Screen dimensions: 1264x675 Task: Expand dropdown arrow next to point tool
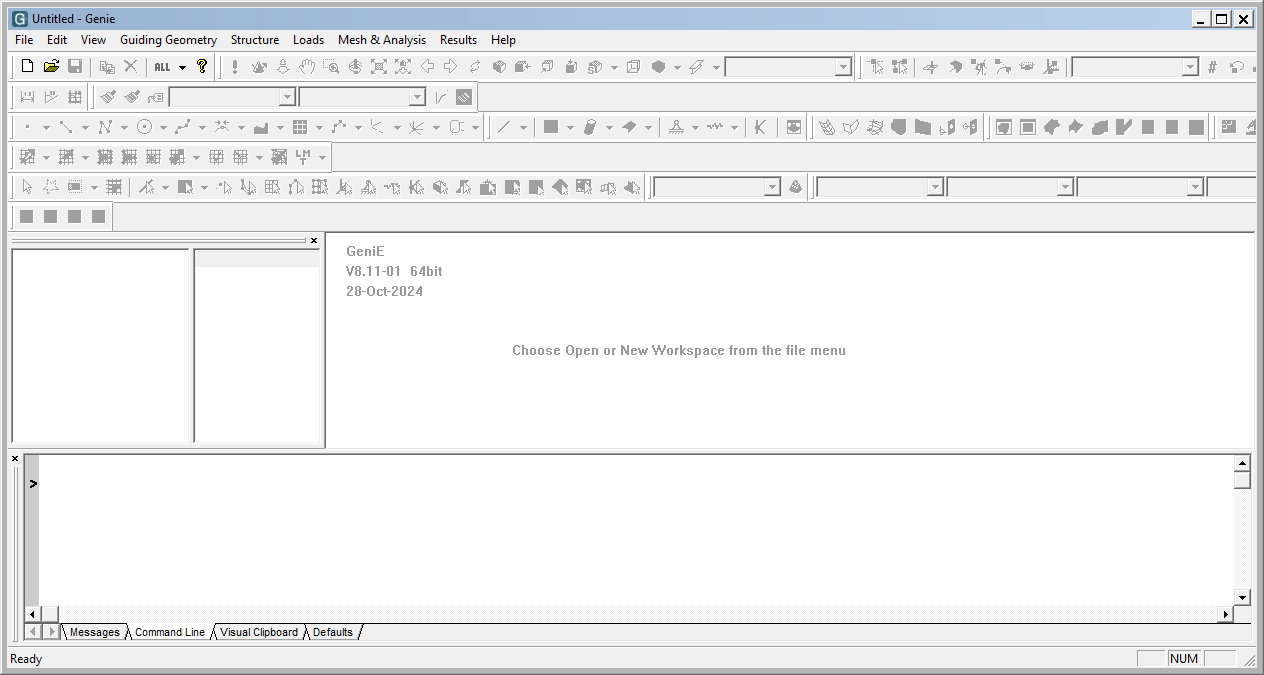46,127
